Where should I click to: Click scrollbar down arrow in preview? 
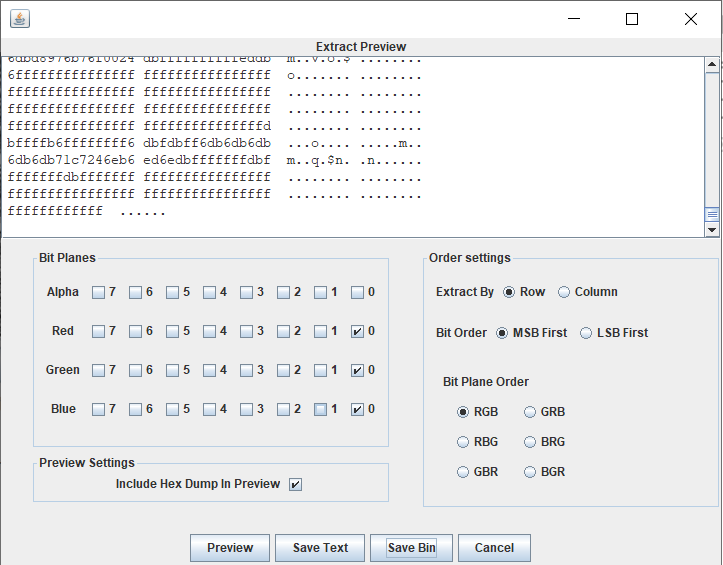712,230
